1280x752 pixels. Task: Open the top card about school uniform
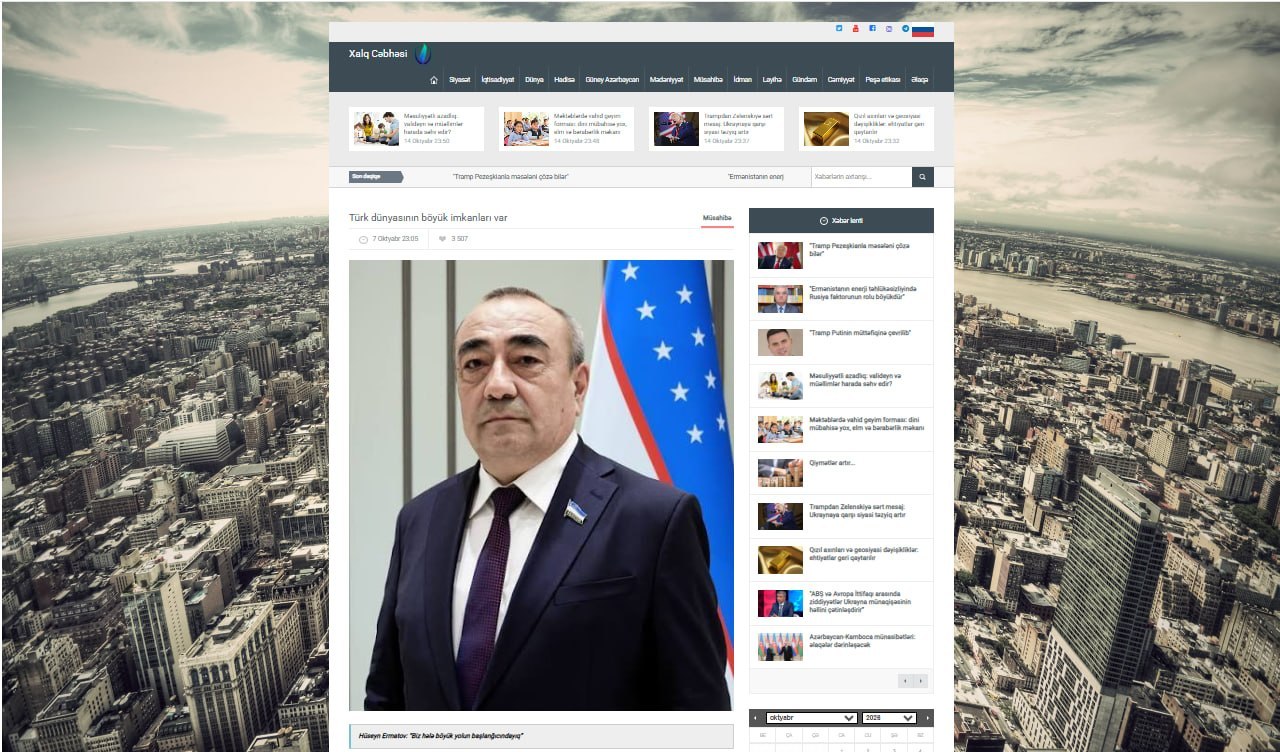pos(566,129)
